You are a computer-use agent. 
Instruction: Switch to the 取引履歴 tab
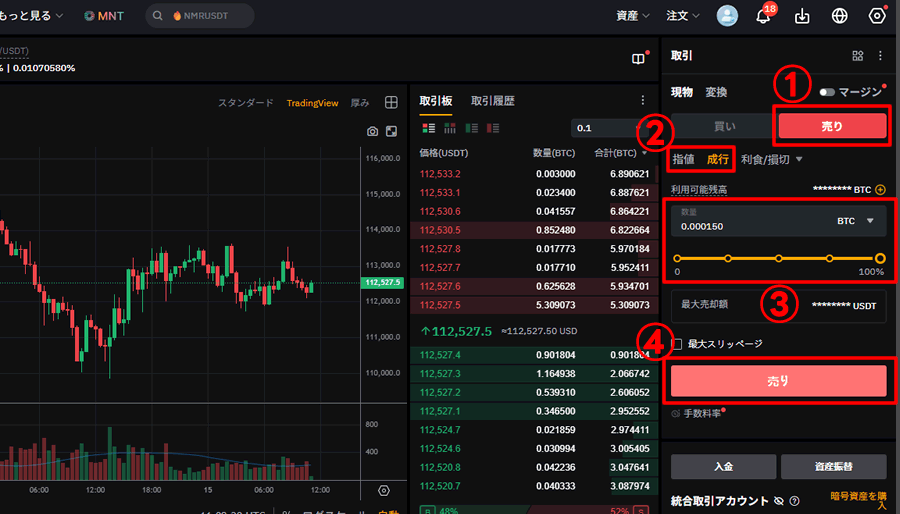click(x=493, y=101)
